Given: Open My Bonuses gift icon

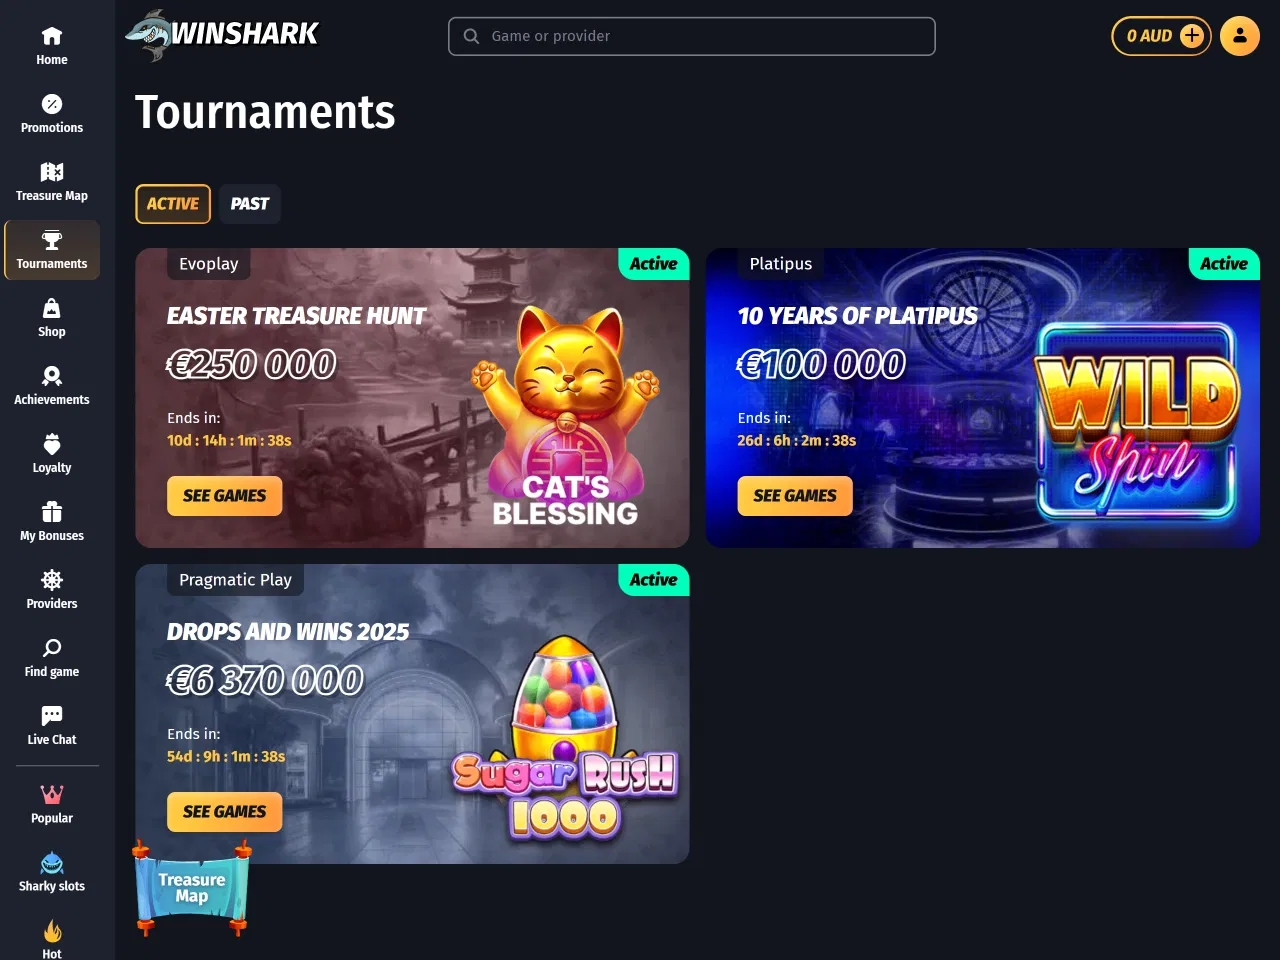Looking at the screenshot, I should point(52,512).
